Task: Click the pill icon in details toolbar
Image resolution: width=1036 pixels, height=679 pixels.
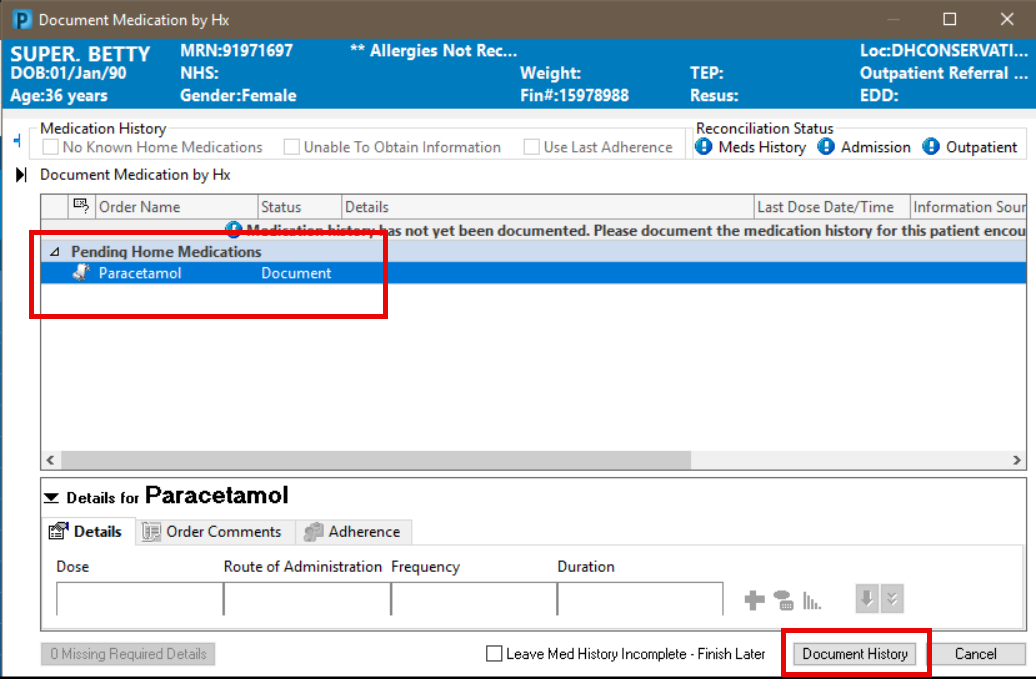Action: pos(783,600)
